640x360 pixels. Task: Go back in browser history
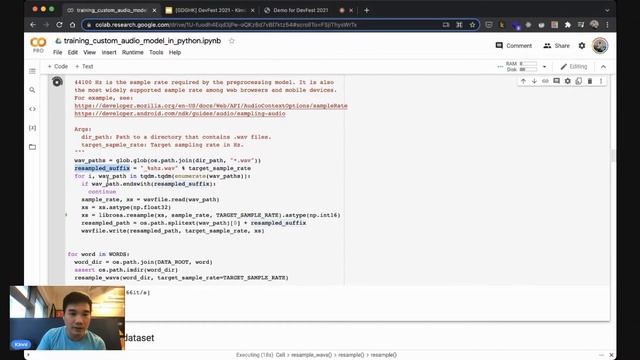click(33, 25)
